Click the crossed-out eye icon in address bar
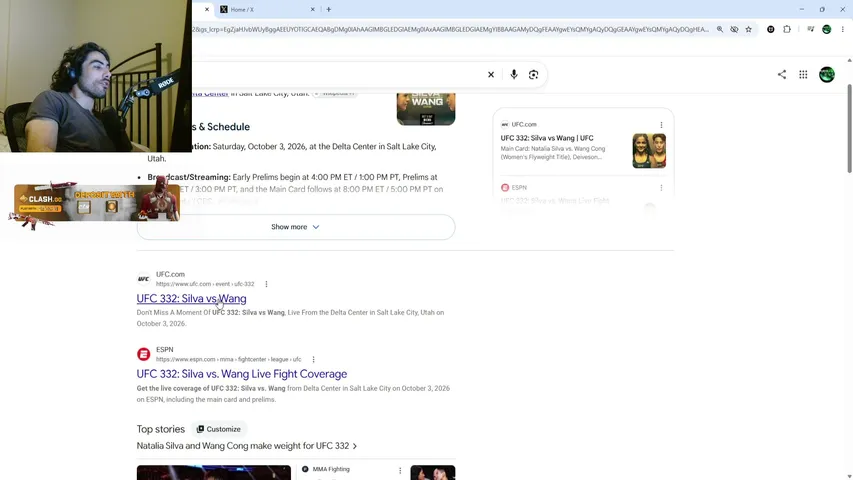853x480 pixels. [x=734, y=29]
